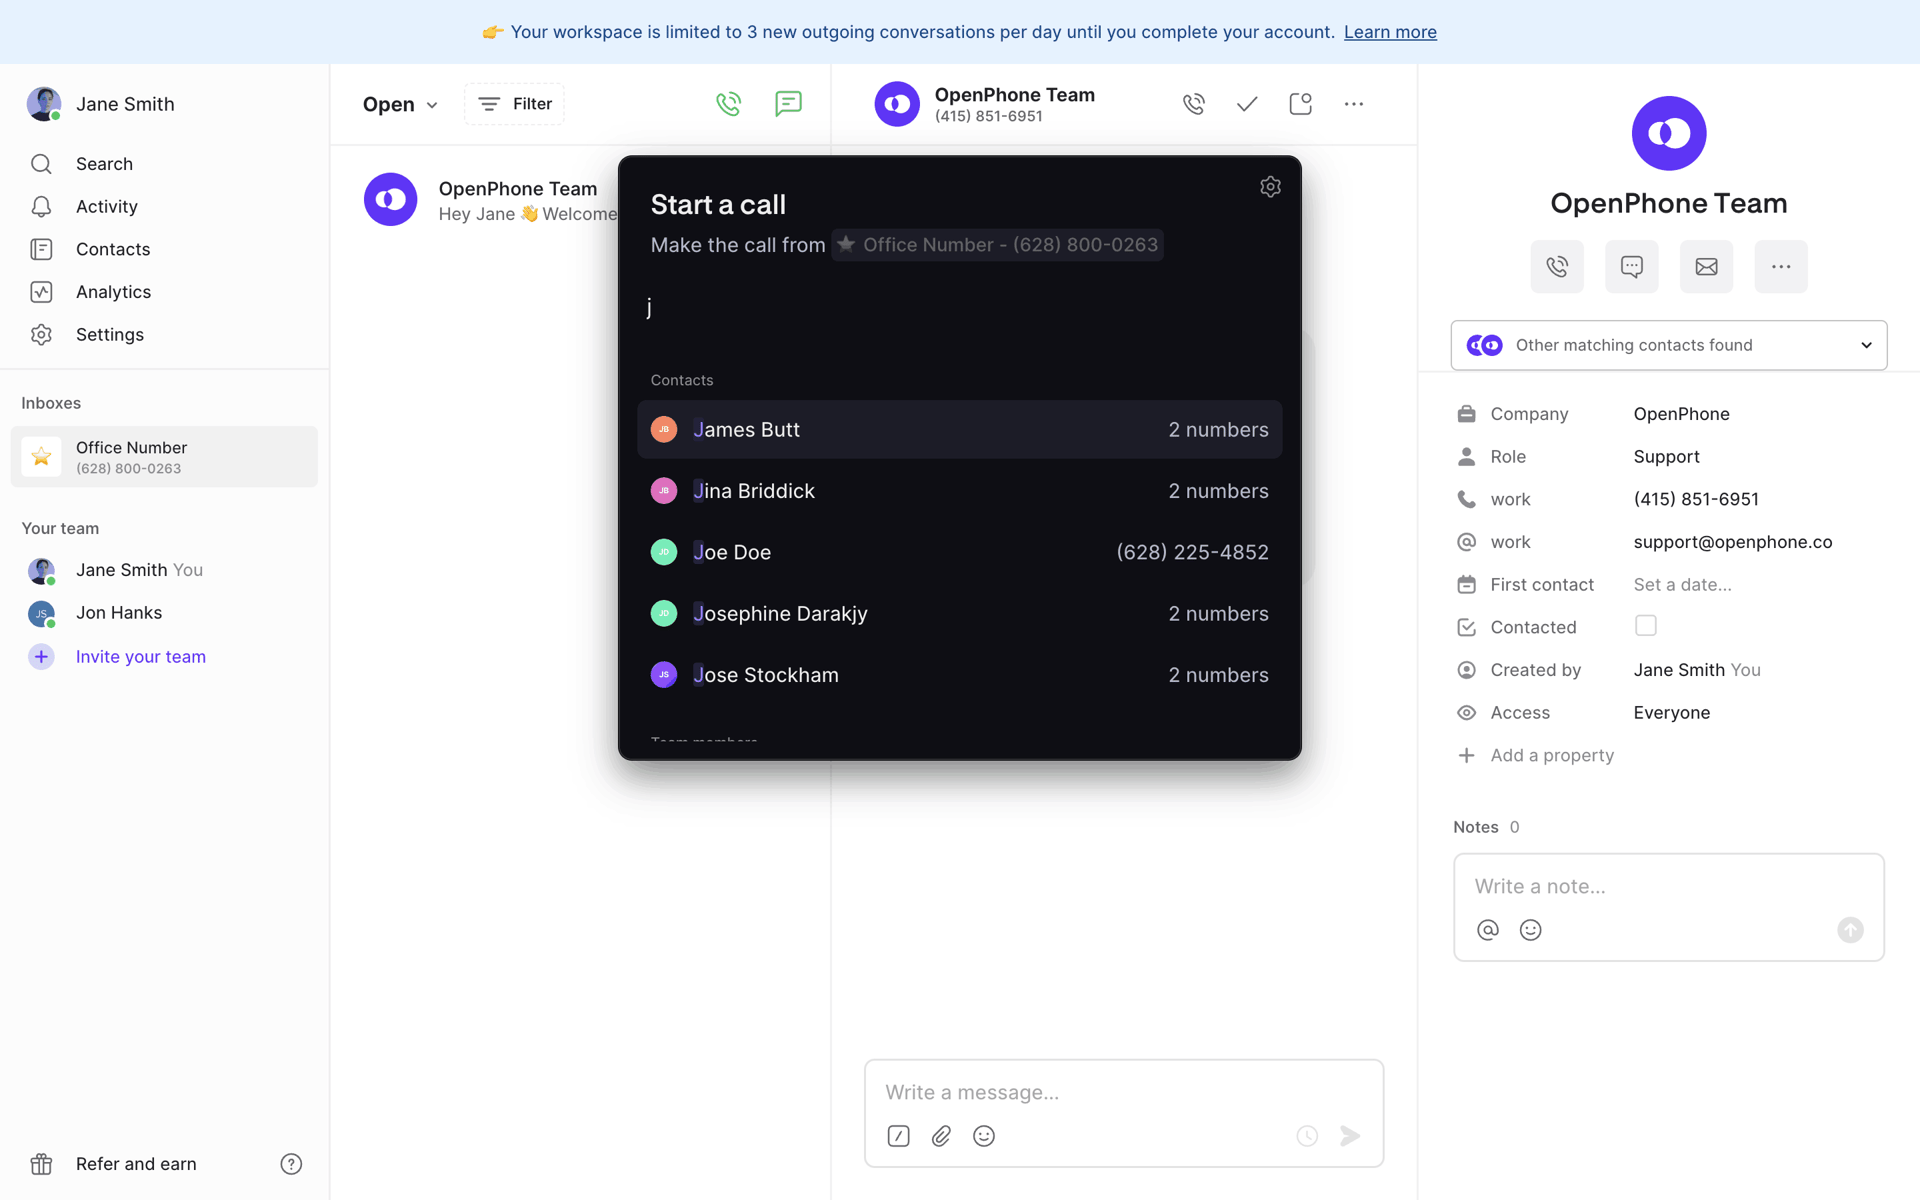Select Jane Smith under Your team

[x=139, y=570]
